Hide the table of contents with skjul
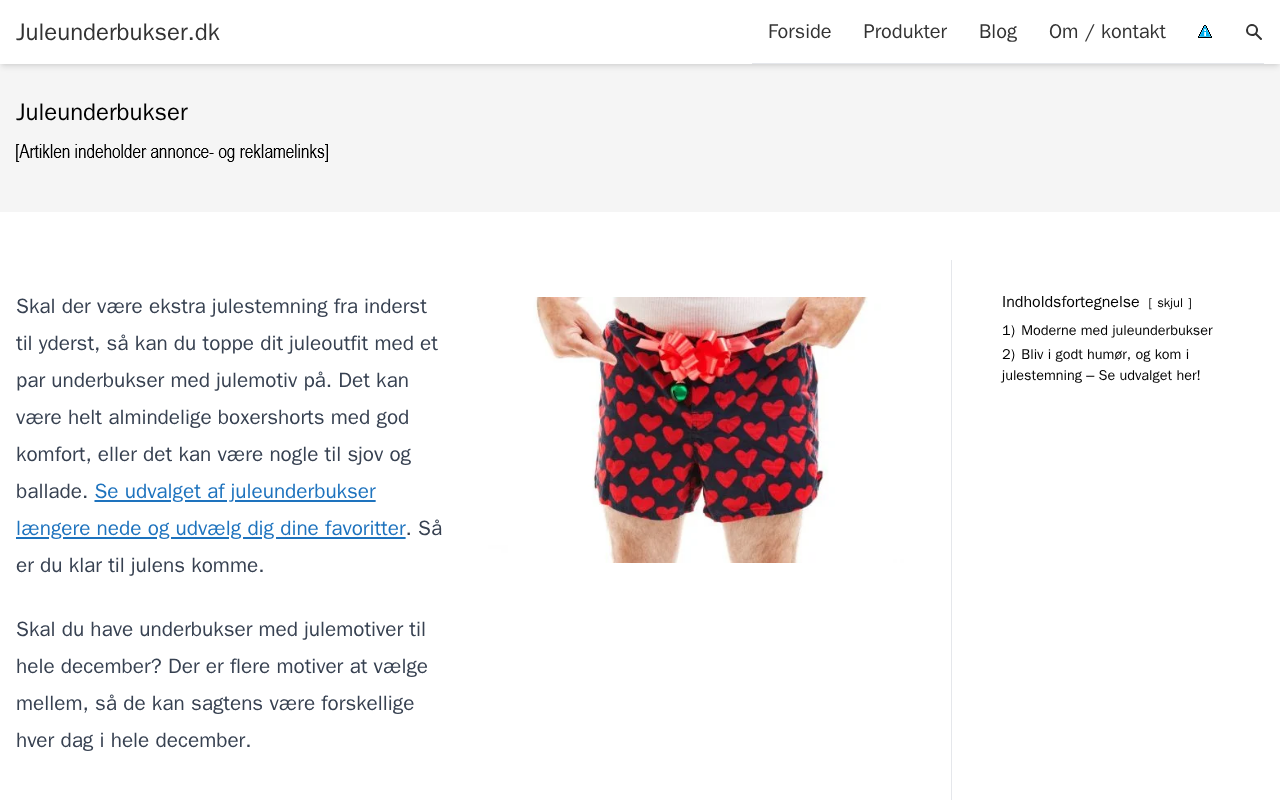 click(1170, 303)
